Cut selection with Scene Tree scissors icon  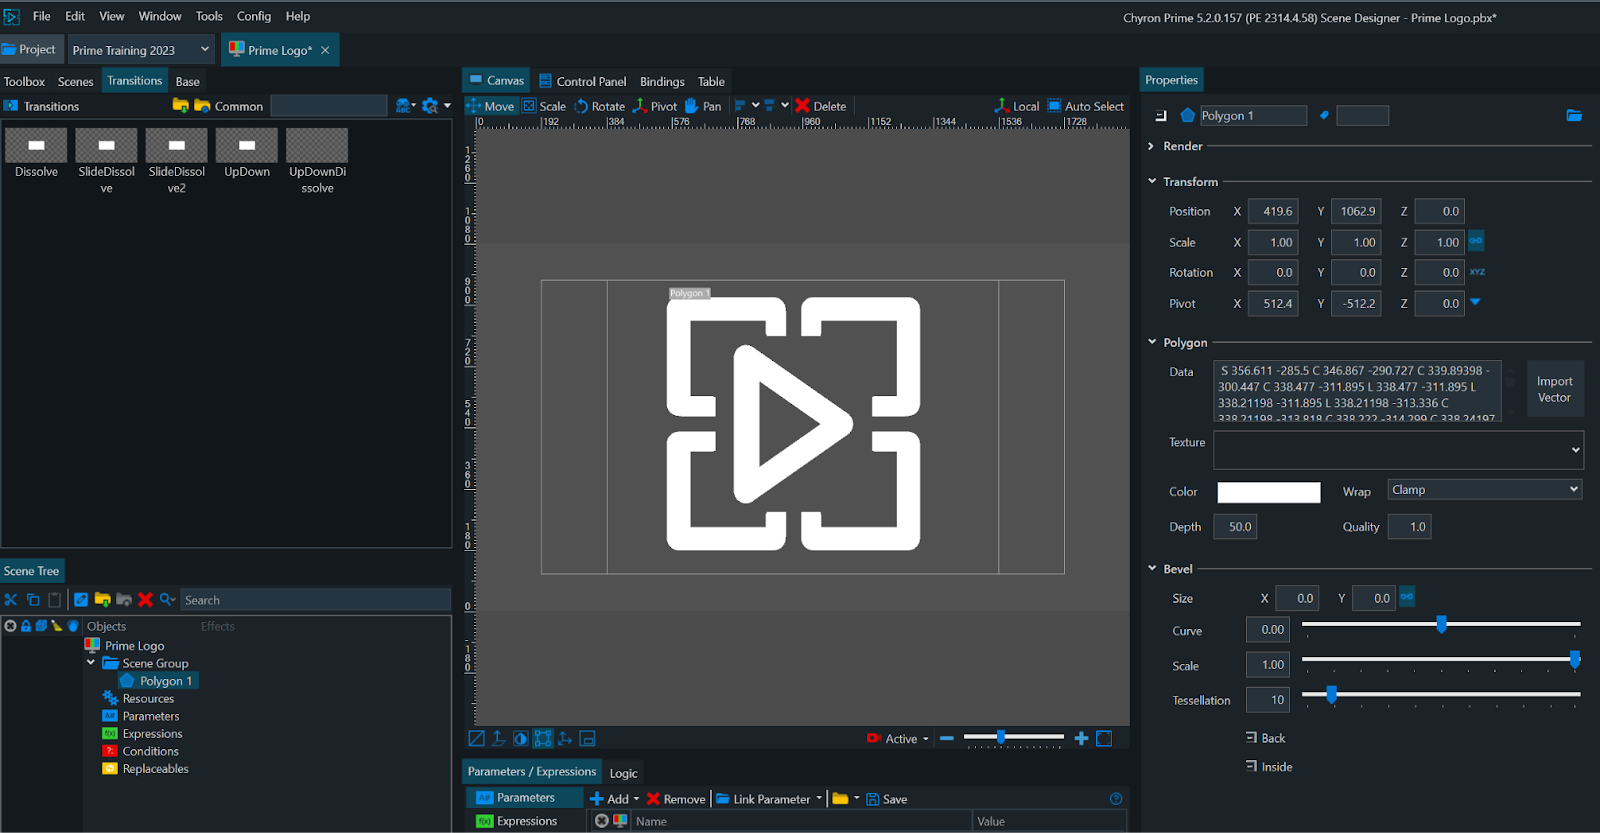11,600
